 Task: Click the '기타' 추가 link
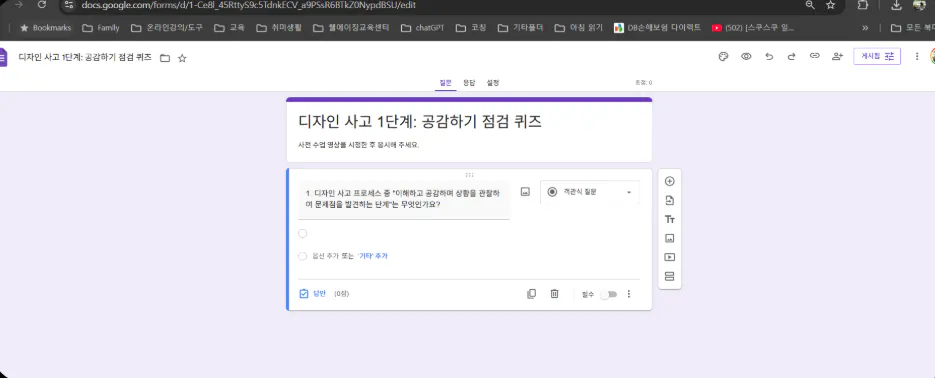[373, 256]
